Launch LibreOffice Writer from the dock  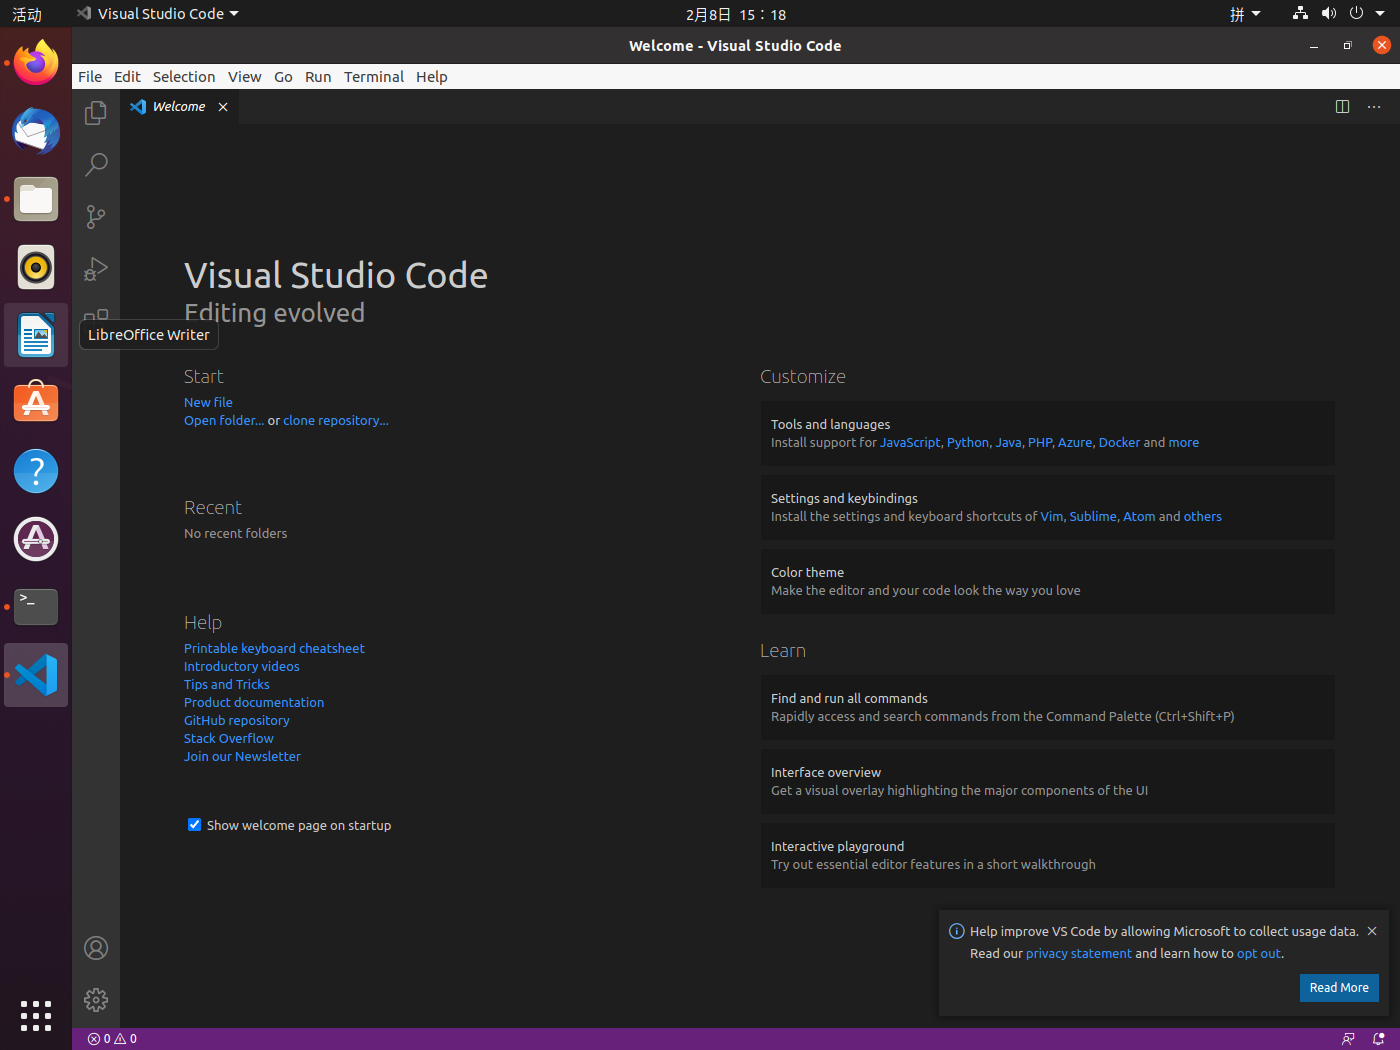click(x=36, y=335)
